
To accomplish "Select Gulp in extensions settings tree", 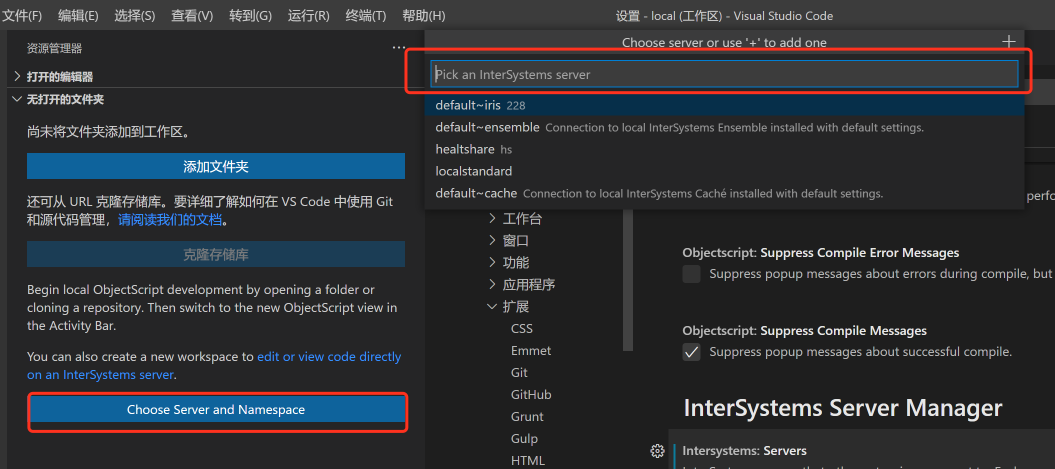I will click(524, 439).
